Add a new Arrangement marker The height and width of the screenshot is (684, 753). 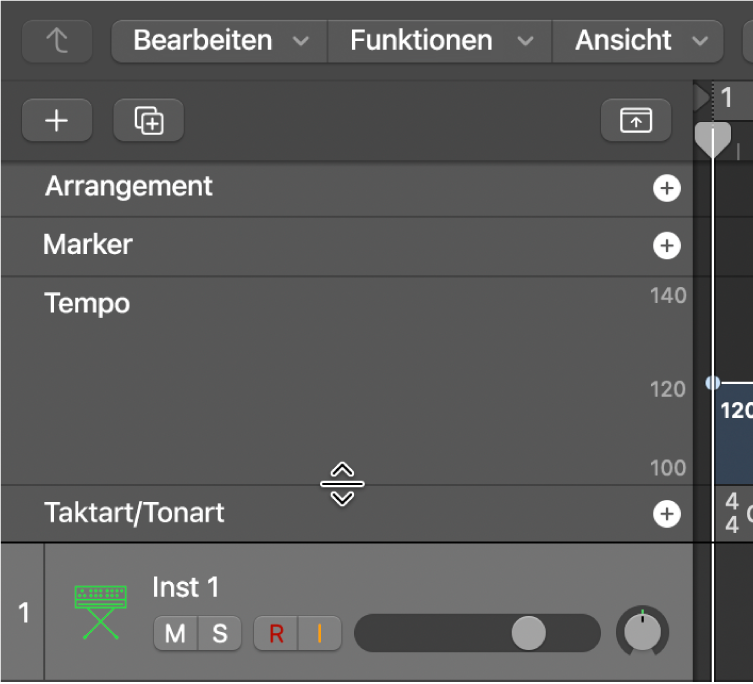coord(666,188)
